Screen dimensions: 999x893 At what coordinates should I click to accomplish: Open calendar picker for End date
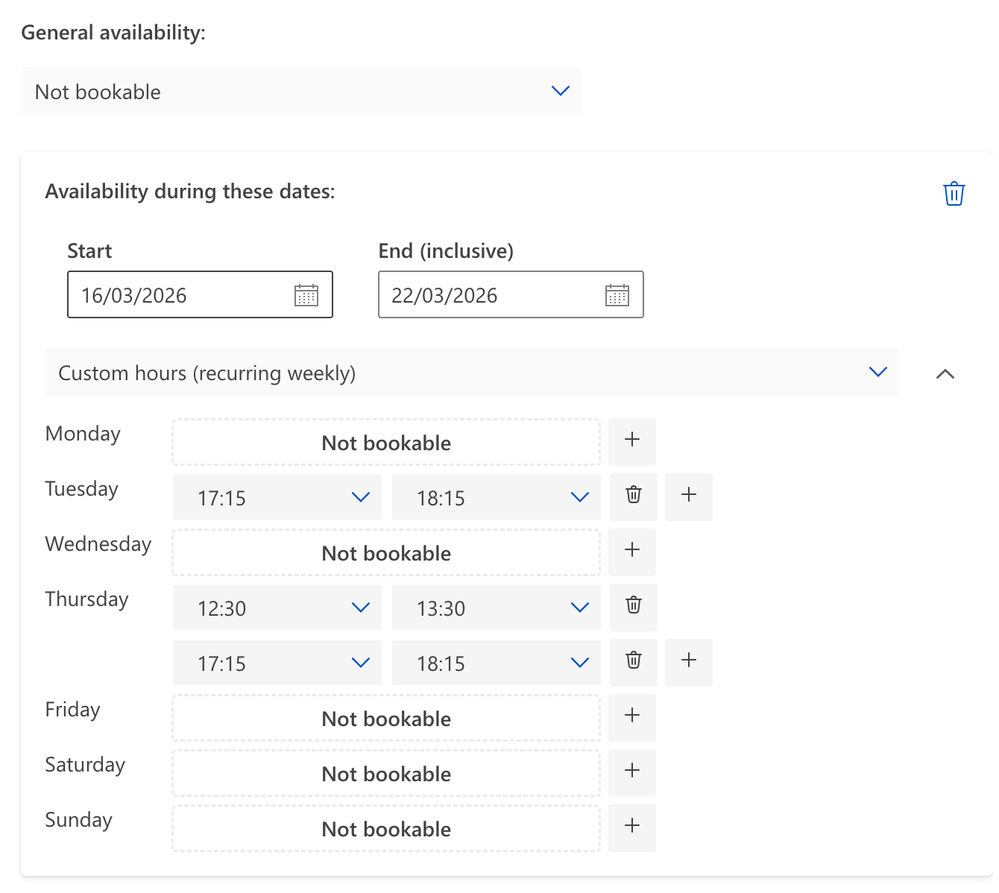(617, 295)
